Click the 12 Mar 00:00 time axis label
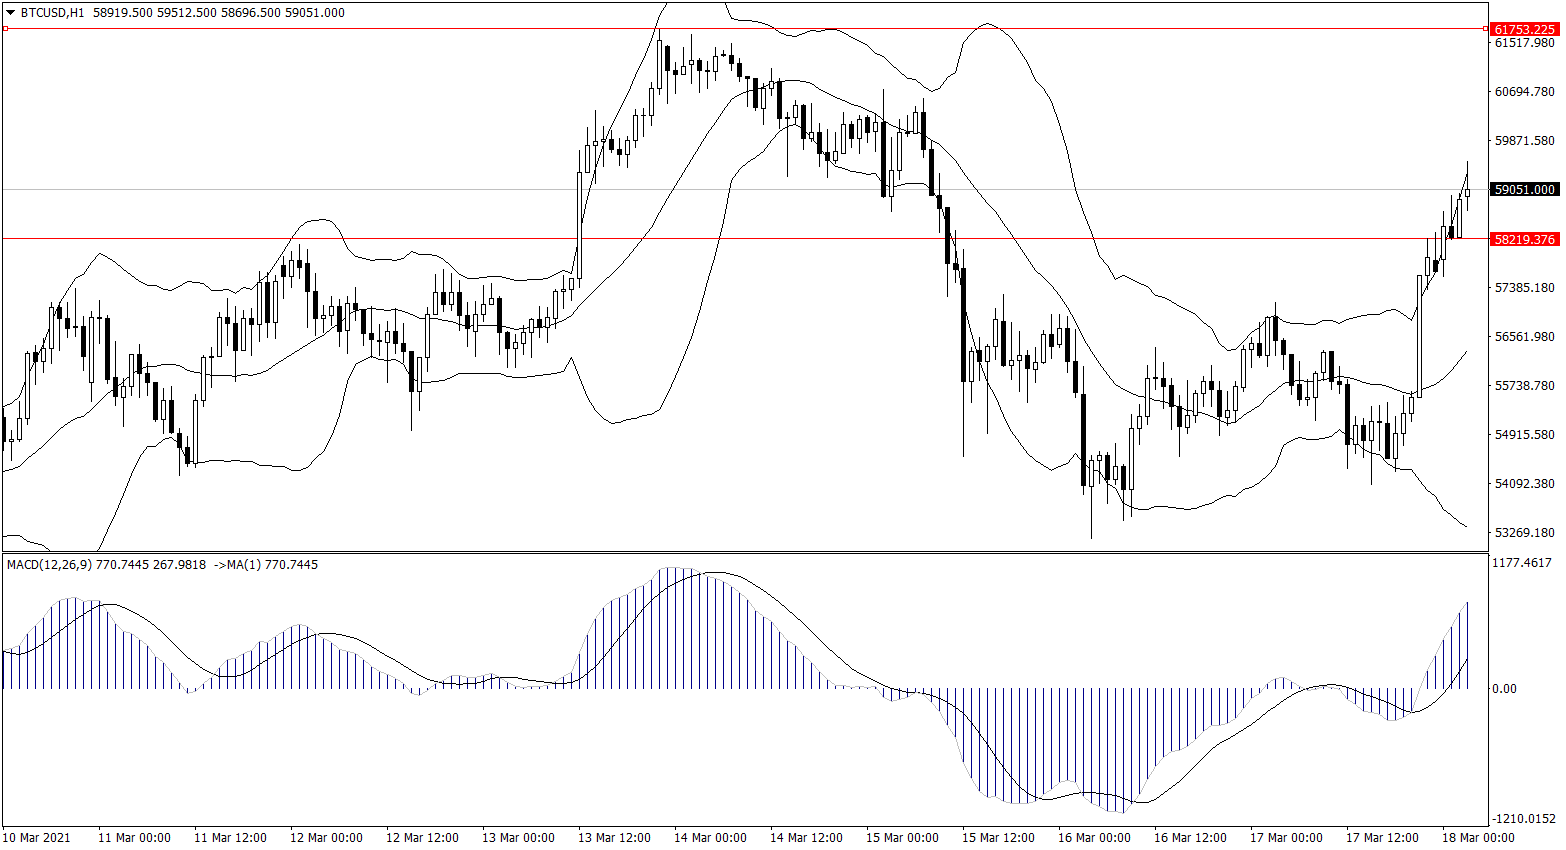Screen dimensions: 1566x850 [326, 838]
